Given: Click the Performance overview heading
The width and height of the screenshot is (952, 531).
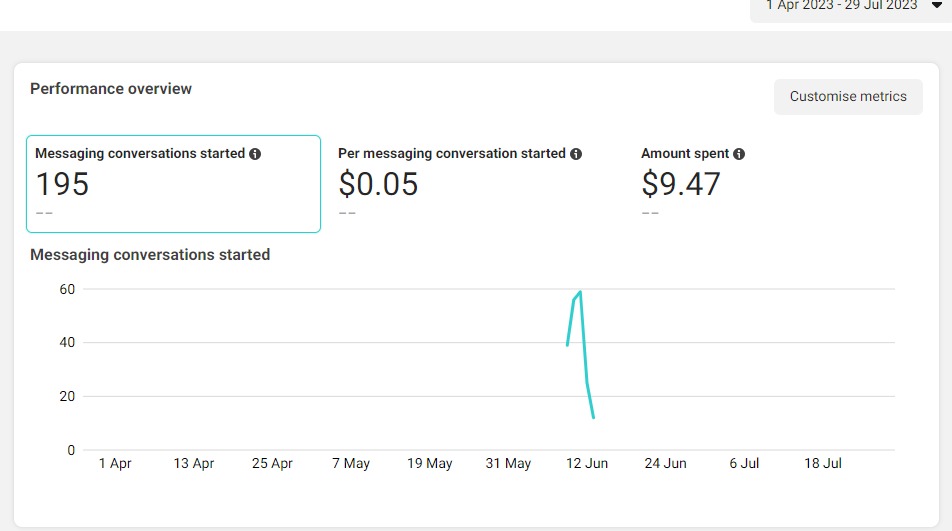Looking at the screenshot, I should click(x=111, y=89).
